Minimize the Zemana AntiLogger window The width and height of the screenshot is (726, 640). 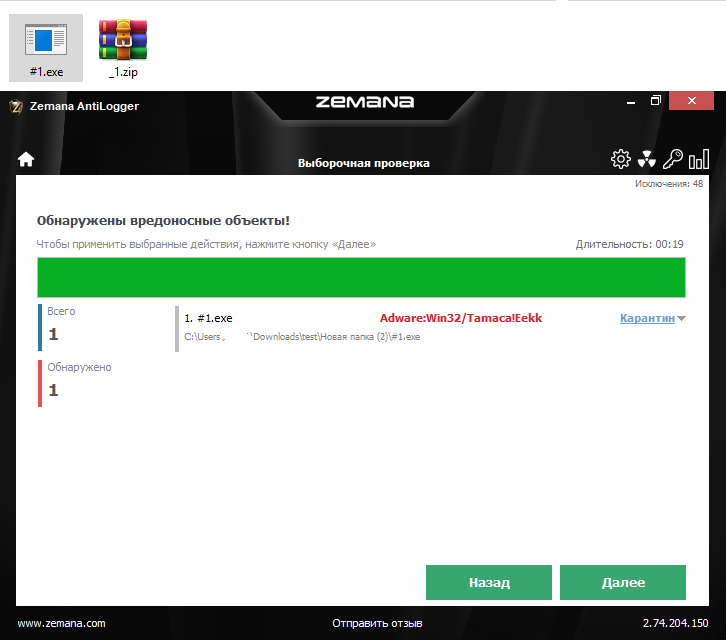coord(631,101)
